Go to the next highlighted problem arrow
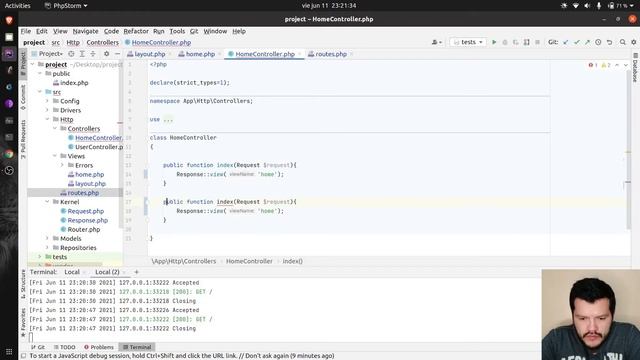This screenshot has width=640, height=360. tap(626, 65)
